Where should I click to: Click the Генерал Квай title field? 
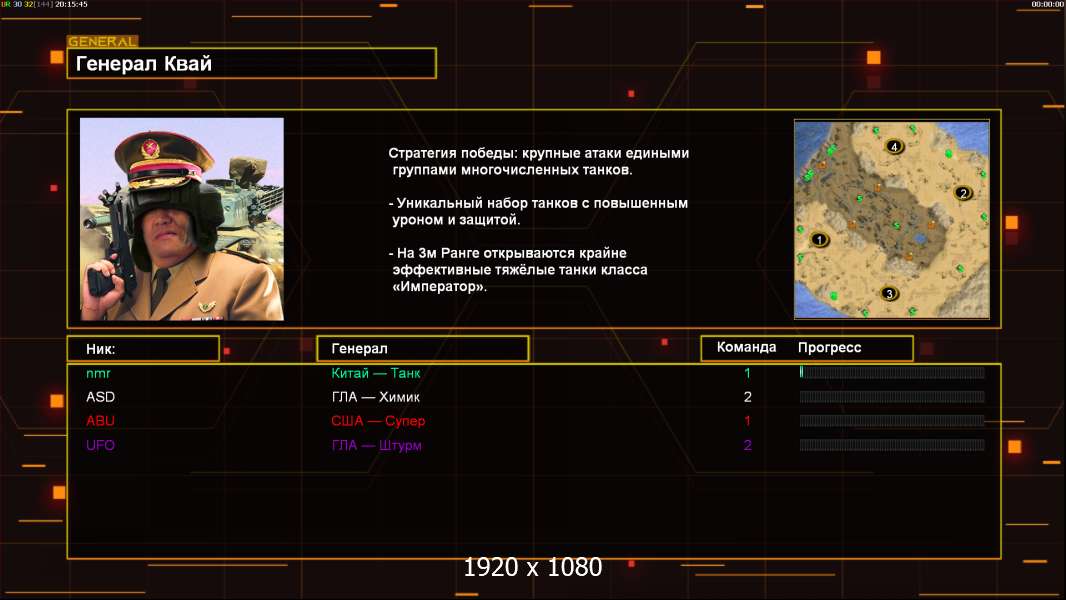tap(252, 63)
